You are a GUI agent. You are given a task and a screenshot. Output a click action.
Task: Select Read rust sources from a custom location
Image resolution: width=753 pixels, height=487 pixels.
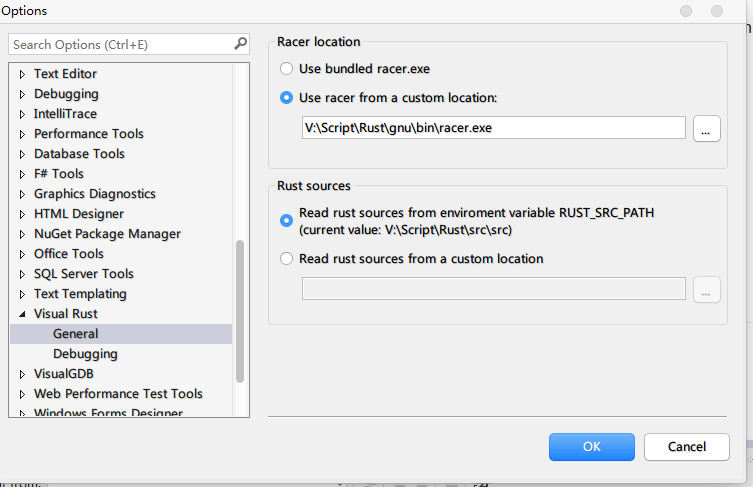pos(287,259)
